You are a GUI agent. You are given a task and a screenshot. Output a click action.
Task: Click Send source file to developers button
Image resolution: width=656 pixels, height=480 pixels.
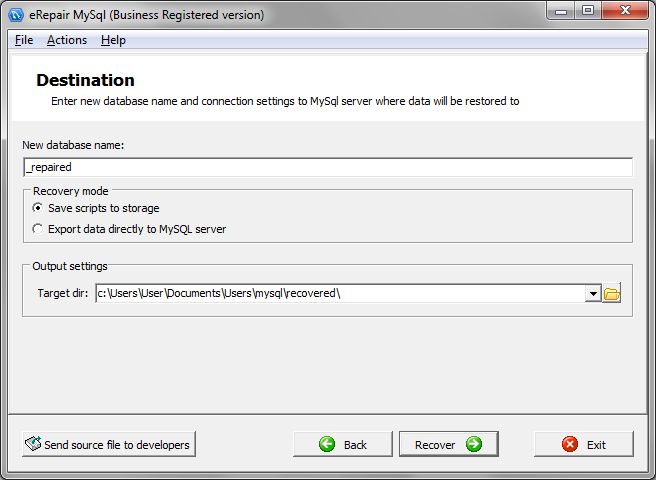[x=109, y=444]
